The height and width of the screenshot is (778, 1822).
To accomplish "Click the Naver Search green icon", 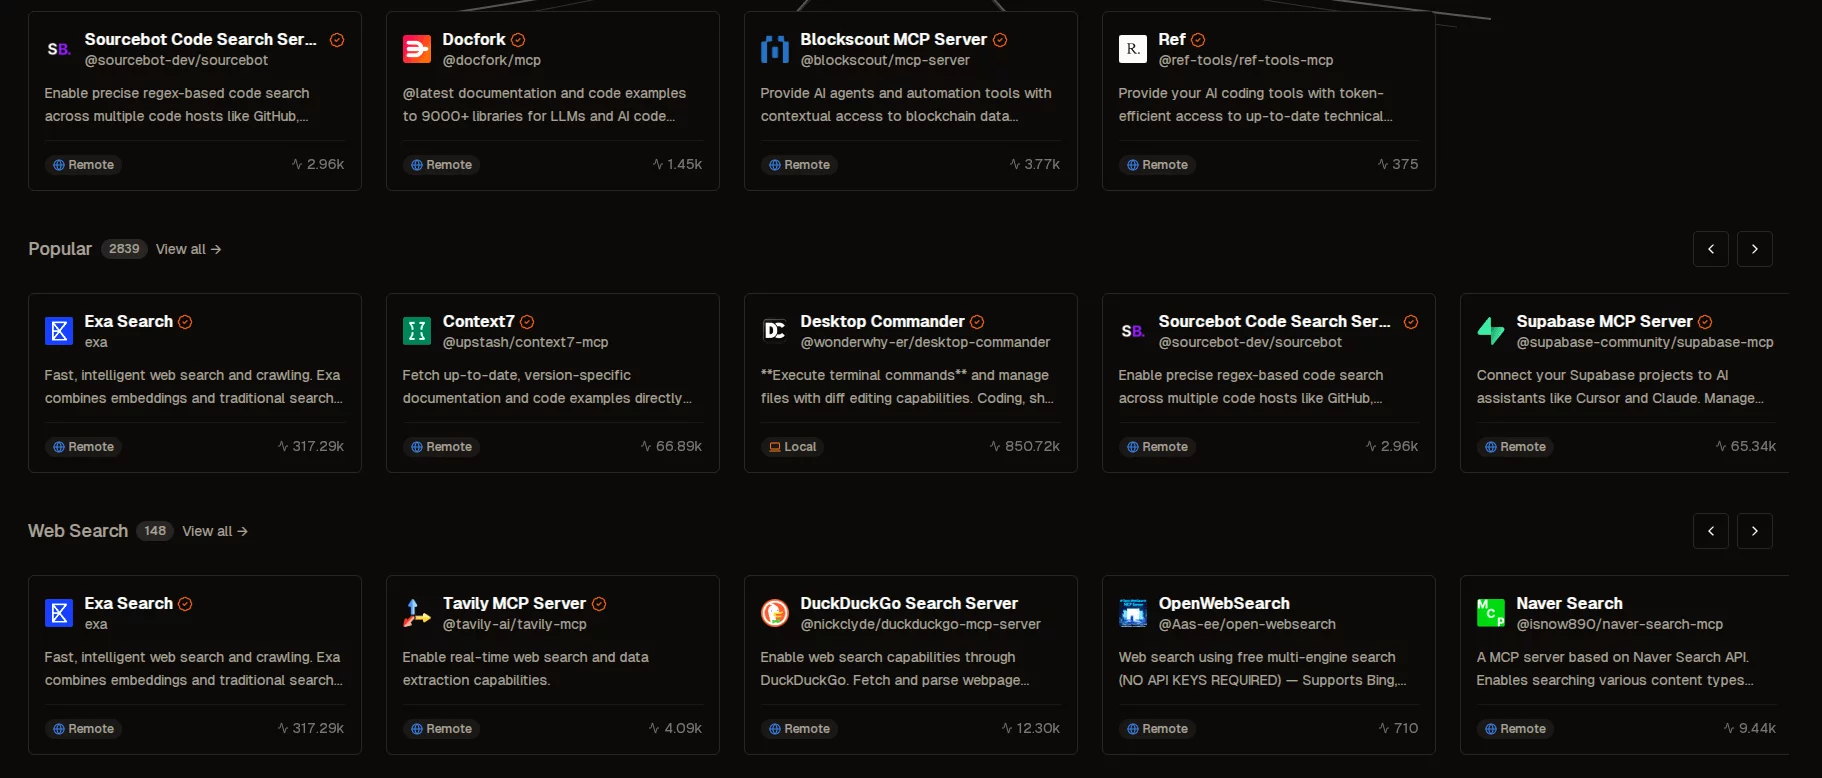I will tap(1491, 613).
